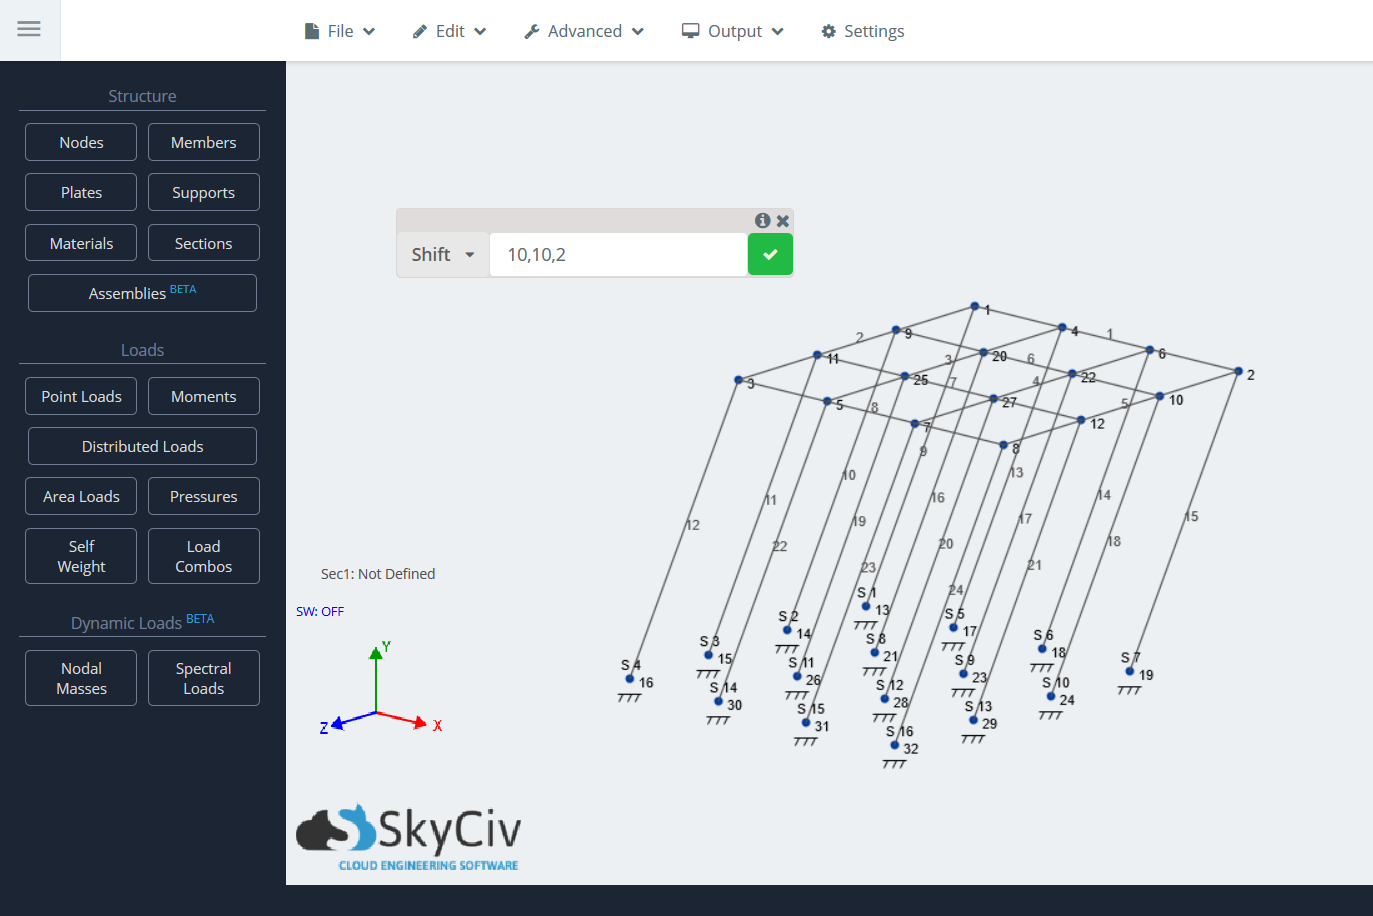Select node 2 at the grid corner

[x=1238, y=371]
